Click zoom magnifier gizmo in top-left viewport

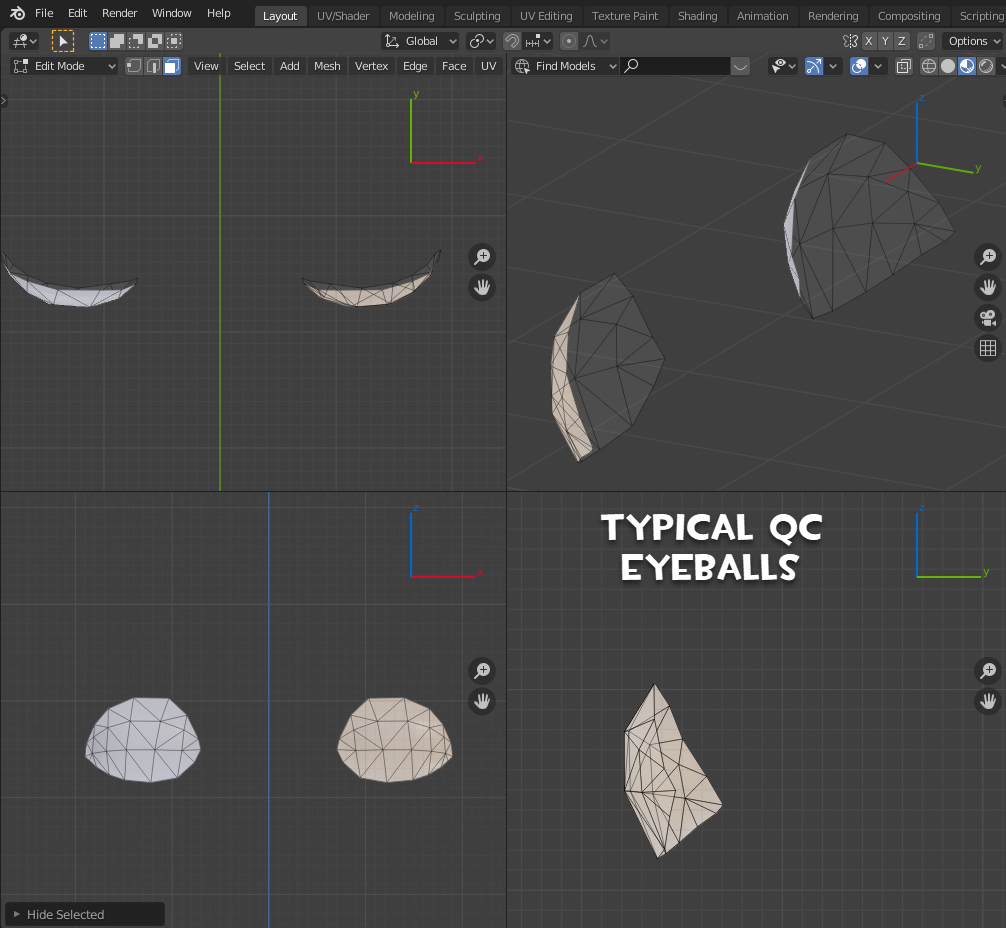tap(482, 257)
